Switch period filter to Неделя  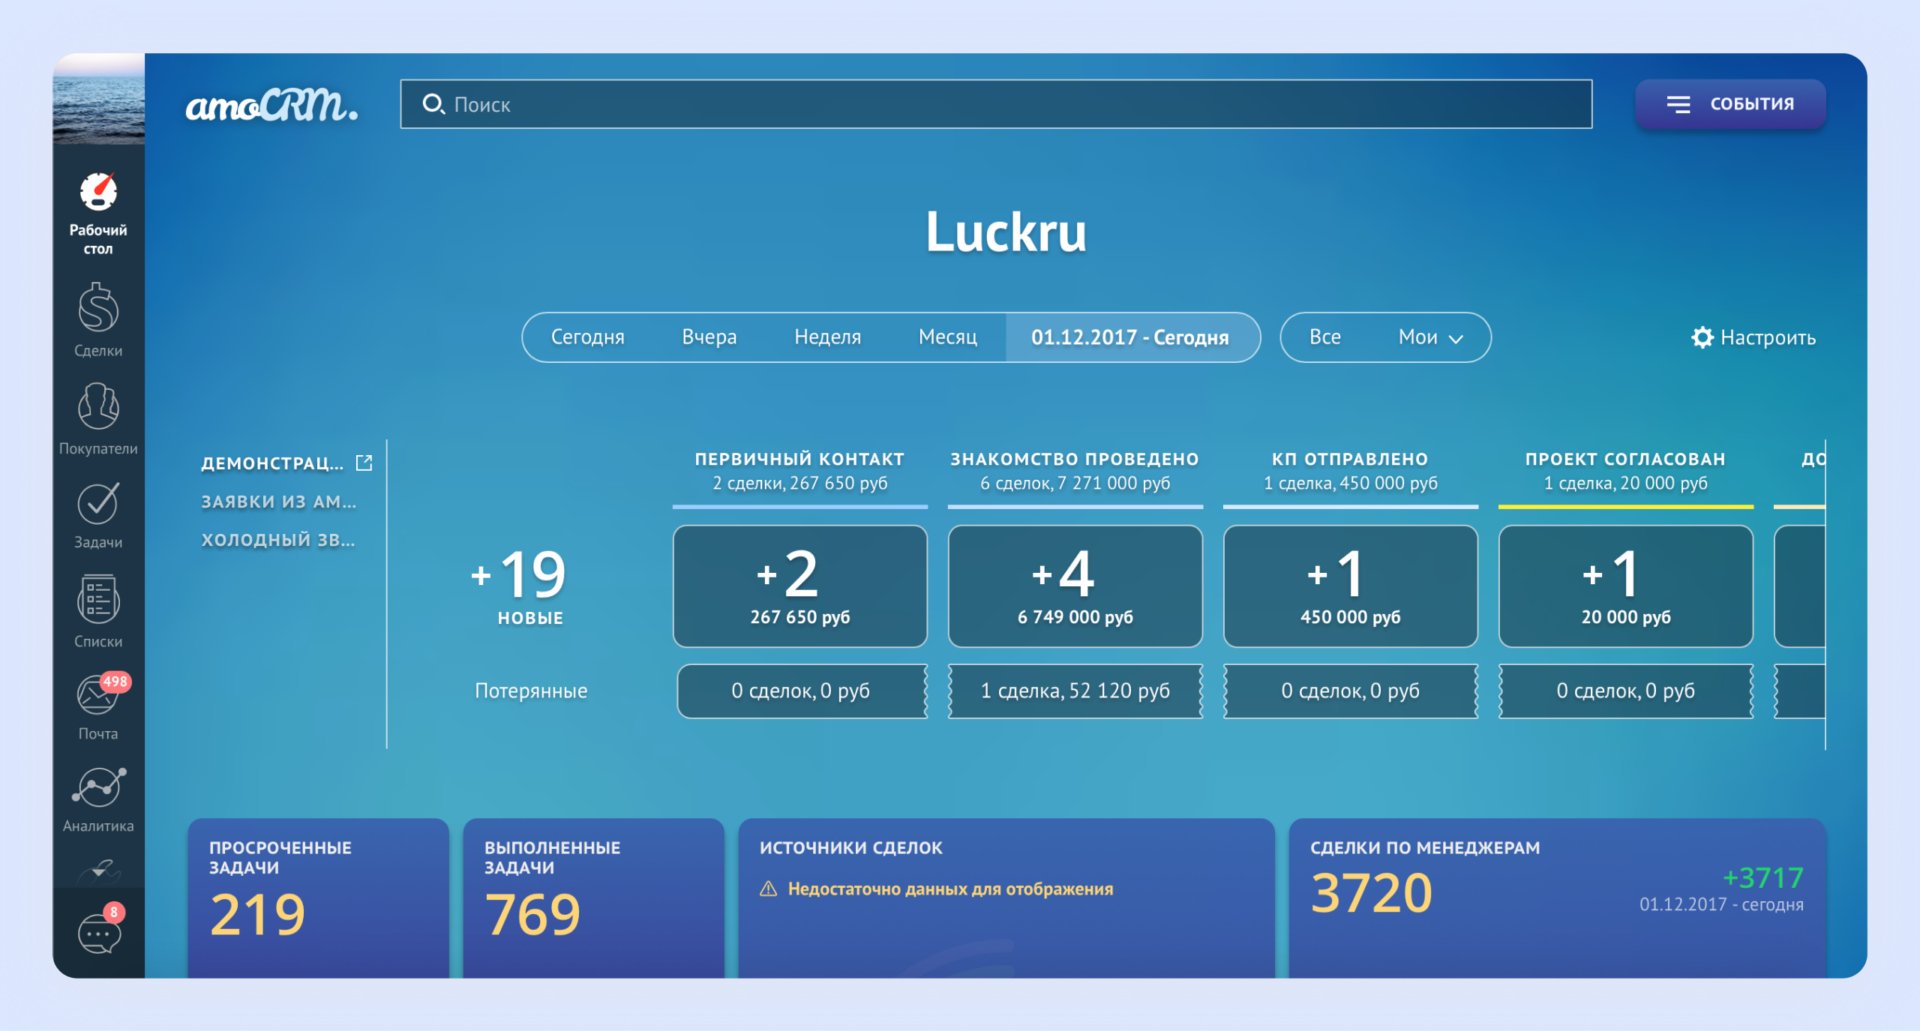(x=827, y=338)
